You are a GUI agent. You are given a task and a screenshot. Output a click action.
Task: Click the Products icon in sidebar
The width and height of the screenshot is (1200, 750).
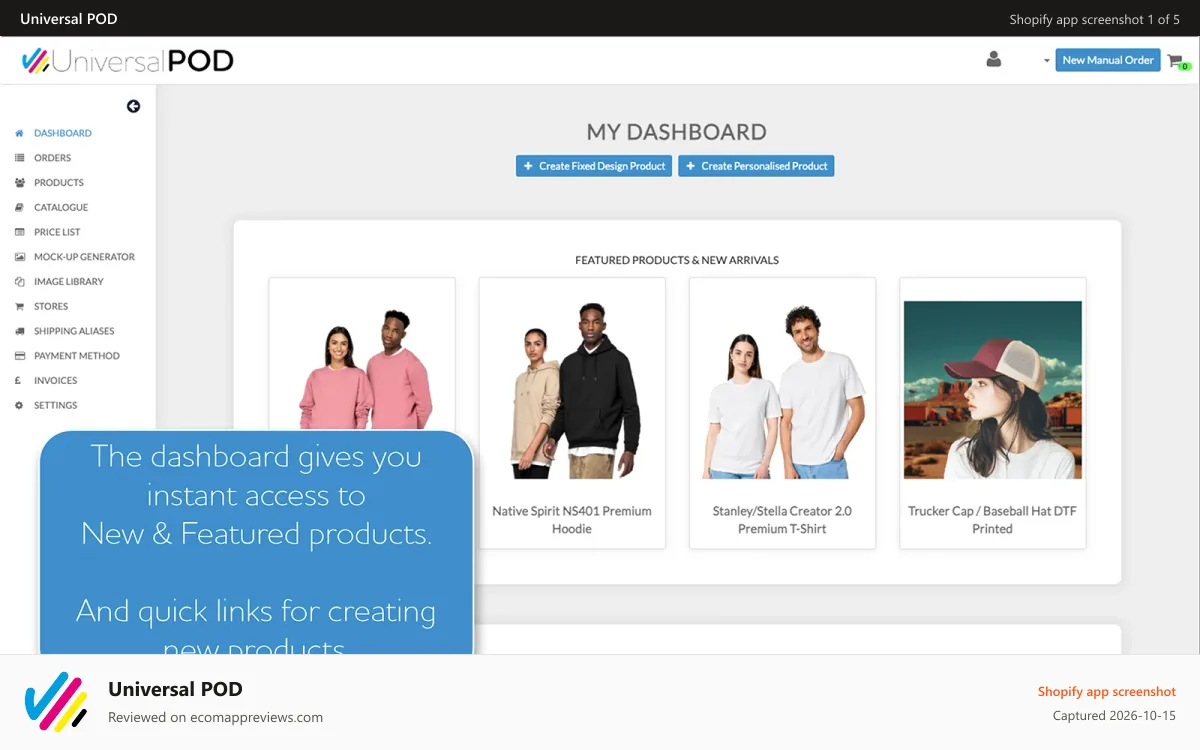coord(19,183)
